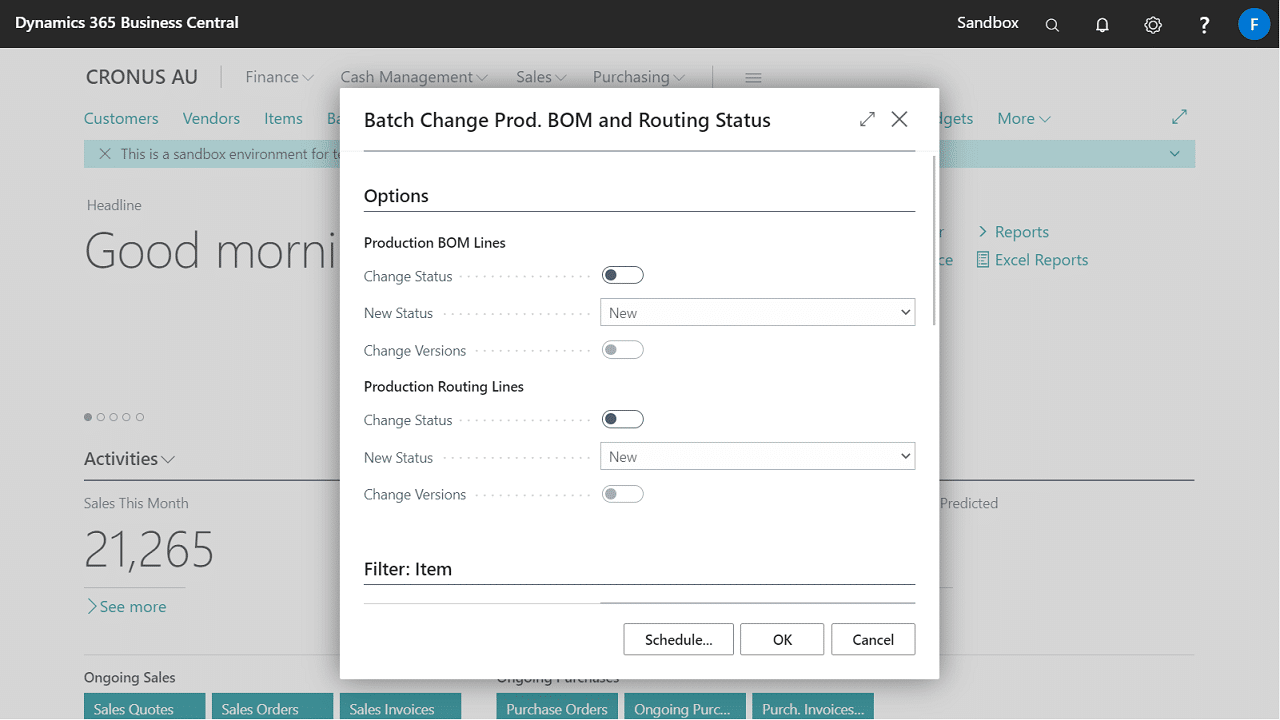Click the search magnifier icon in header
This screenshot has width=1280, height=720.
coord(1052,25)
